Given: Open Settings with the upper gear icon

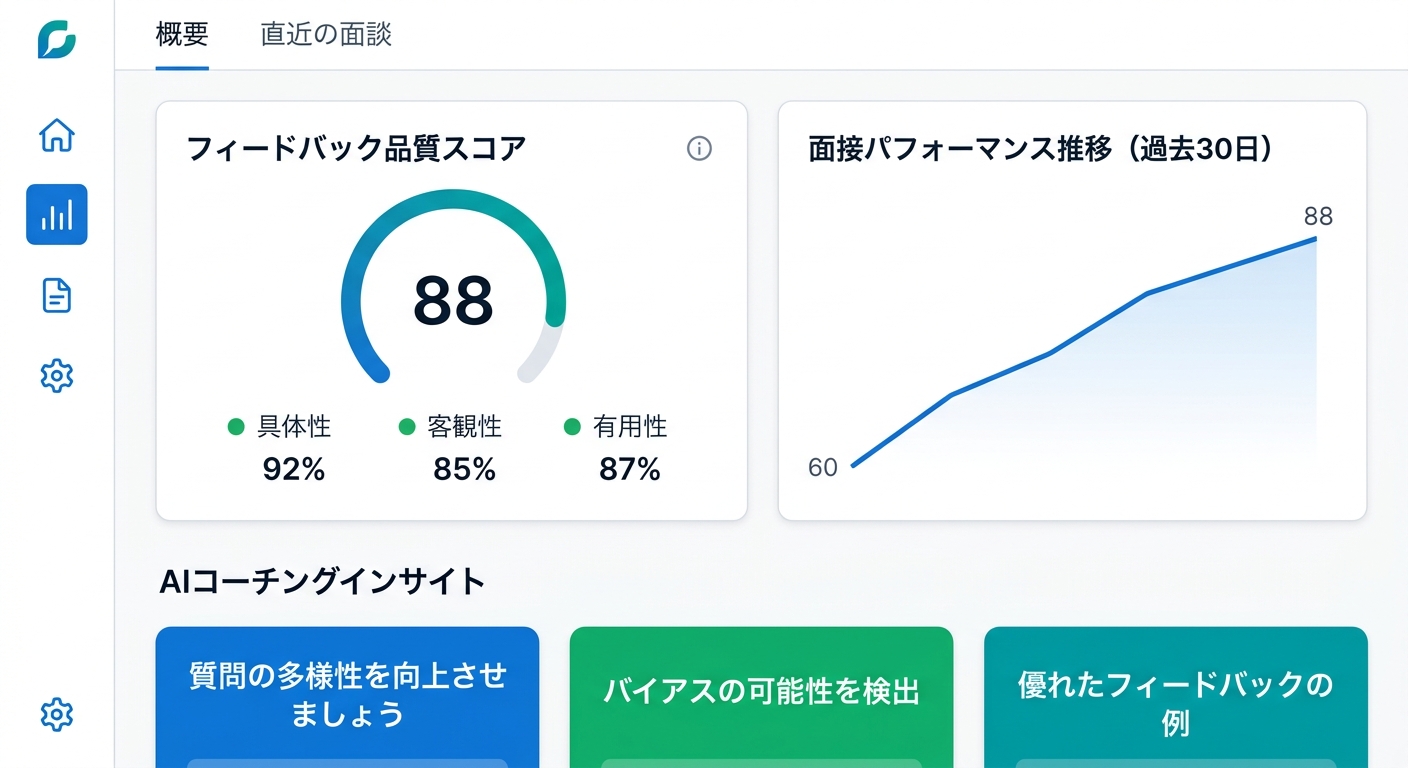Looking at the screenshot, I should [57, 375].
